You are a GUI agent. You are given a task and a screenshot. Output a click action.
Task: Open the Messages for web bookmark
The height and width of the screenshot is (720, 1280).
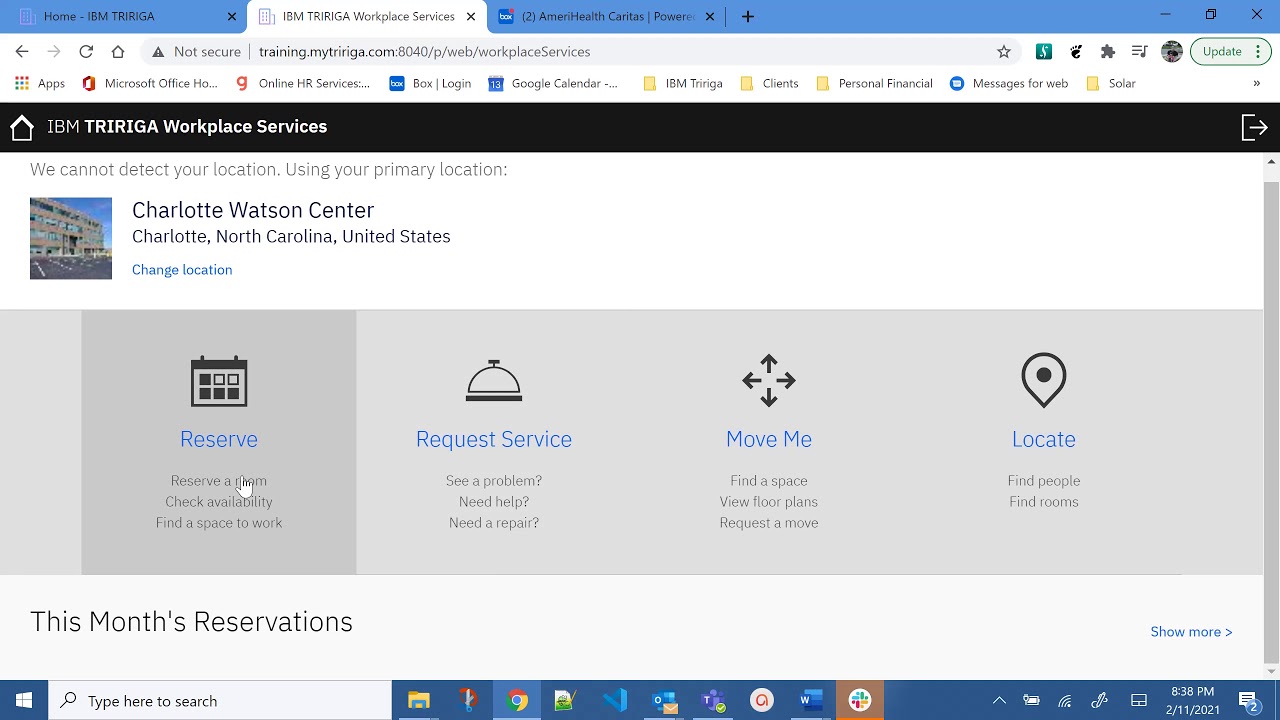(1009, 84)
